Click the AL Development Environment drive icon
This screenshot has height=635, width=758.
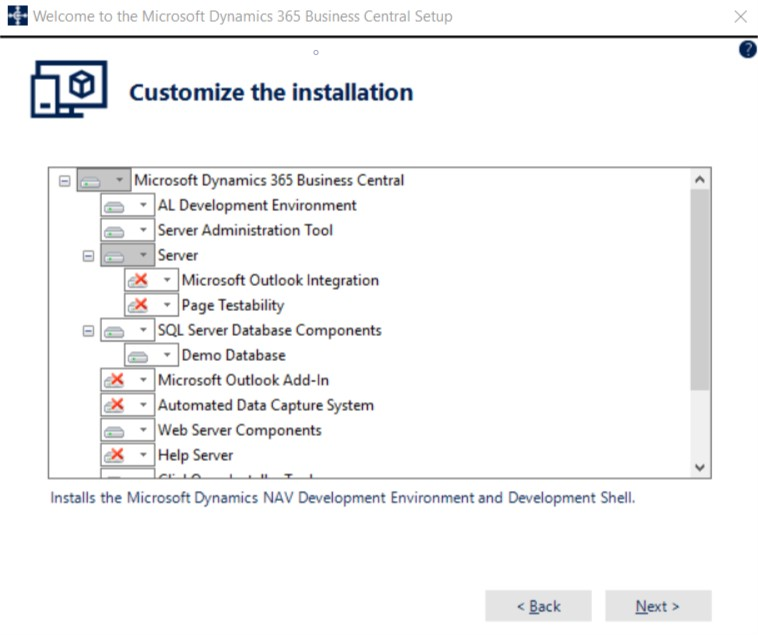tap(115, 206)
